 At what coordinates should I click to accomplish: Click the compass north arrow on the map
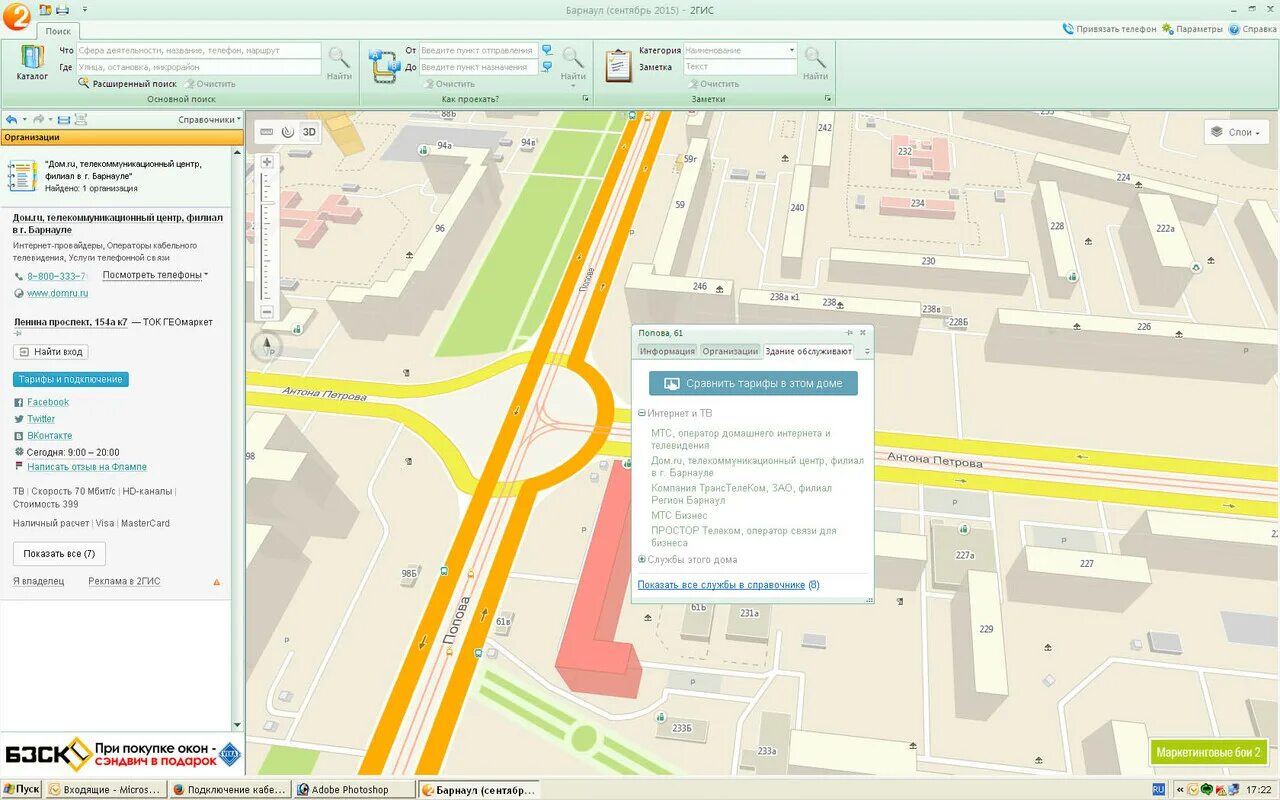pyautogui.click(x=267, y=346)
